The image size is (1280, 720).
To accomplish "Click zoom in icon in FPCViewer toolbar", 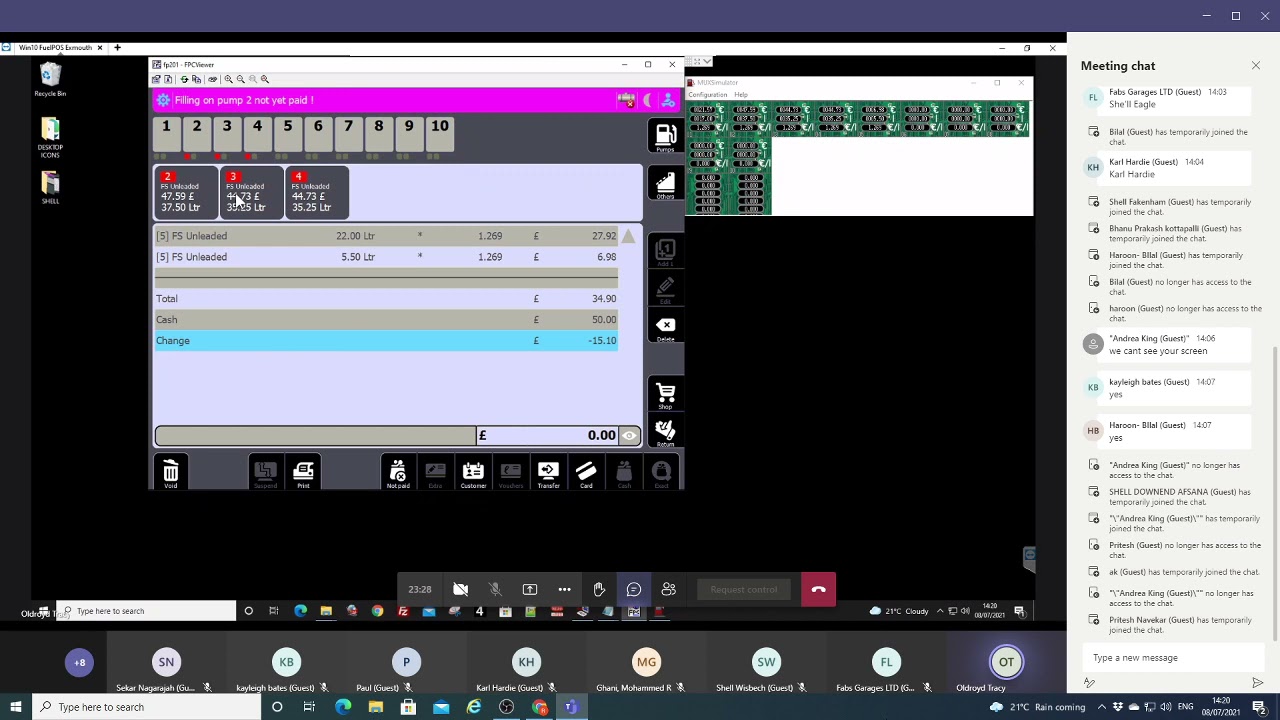I will pyautogui.click(x=228, y=79).
